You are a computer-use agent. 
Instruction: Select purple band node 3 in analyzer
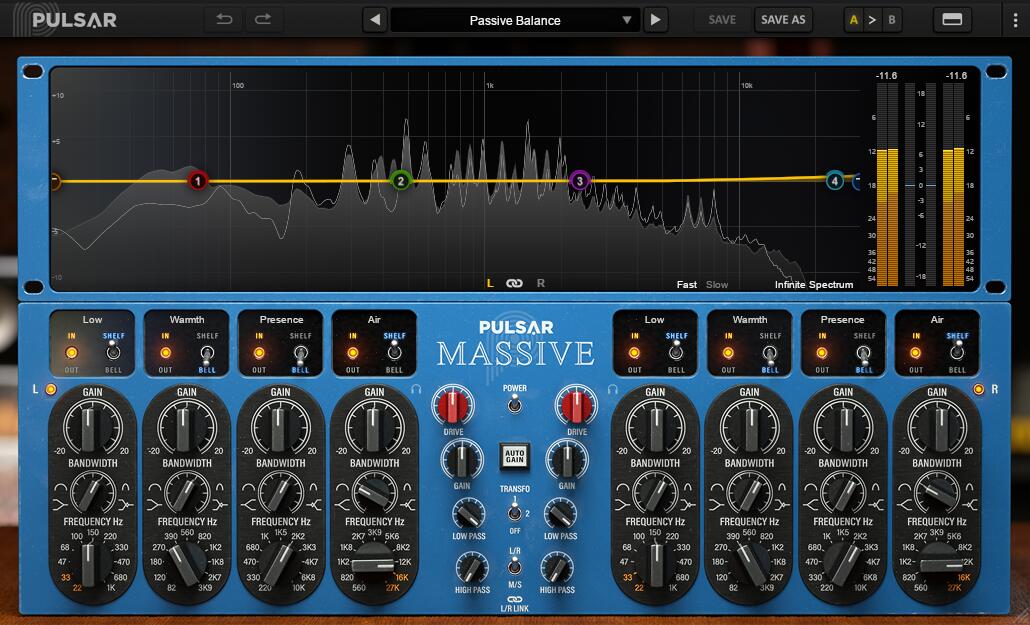[579, 181]
